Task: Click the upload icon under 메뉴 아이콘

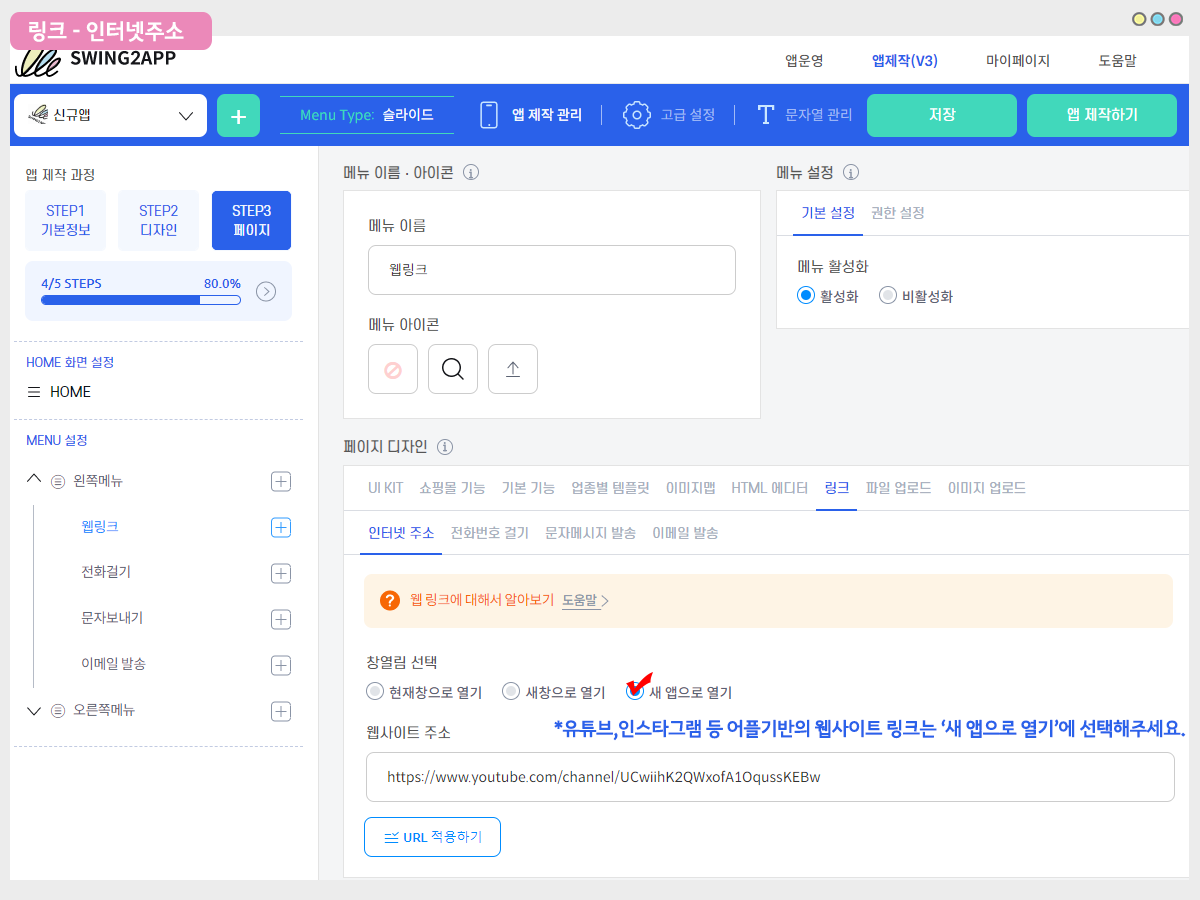Action: point(513,369)
